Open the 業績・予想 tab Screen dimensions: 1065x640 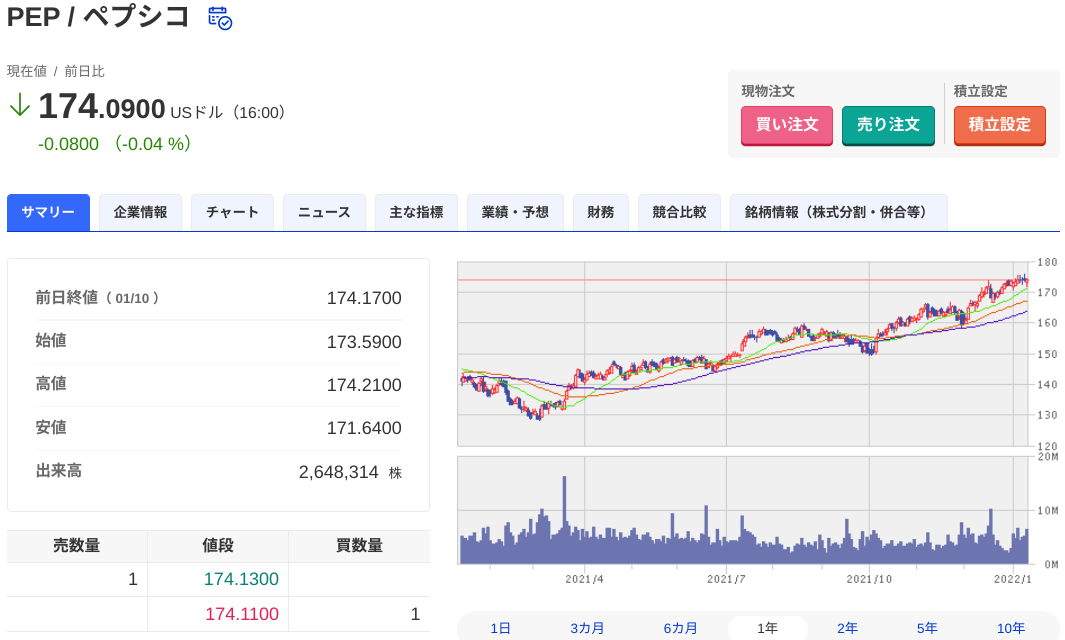(x=515, y=212)
